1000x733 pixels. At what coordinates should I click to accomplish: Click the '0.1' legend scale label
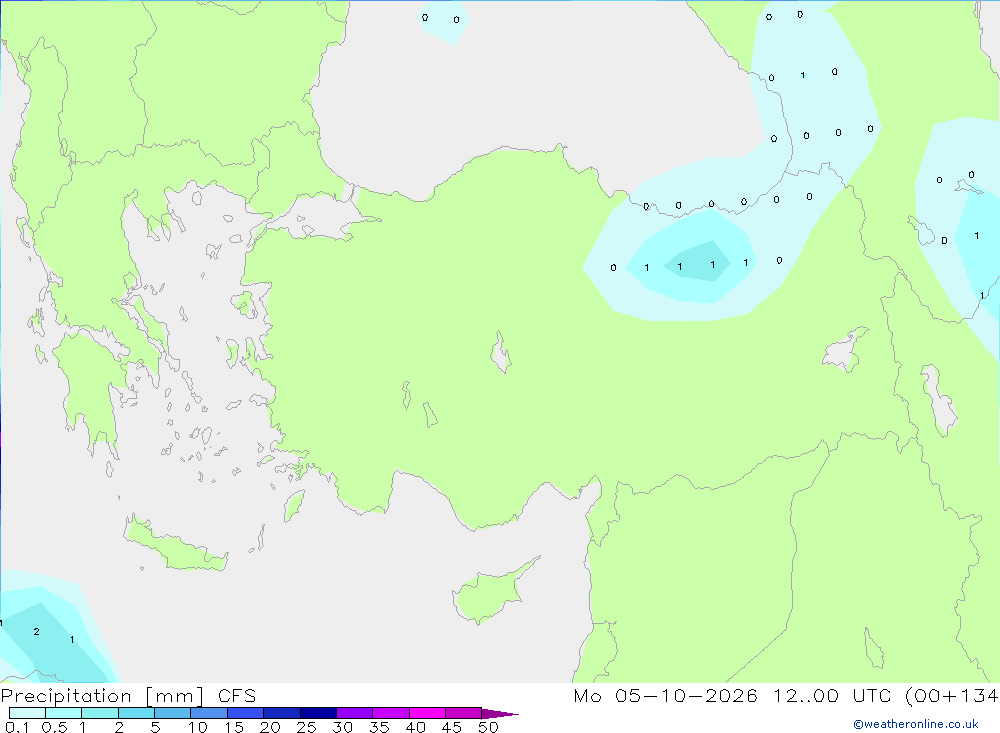(x=17, y=727)
